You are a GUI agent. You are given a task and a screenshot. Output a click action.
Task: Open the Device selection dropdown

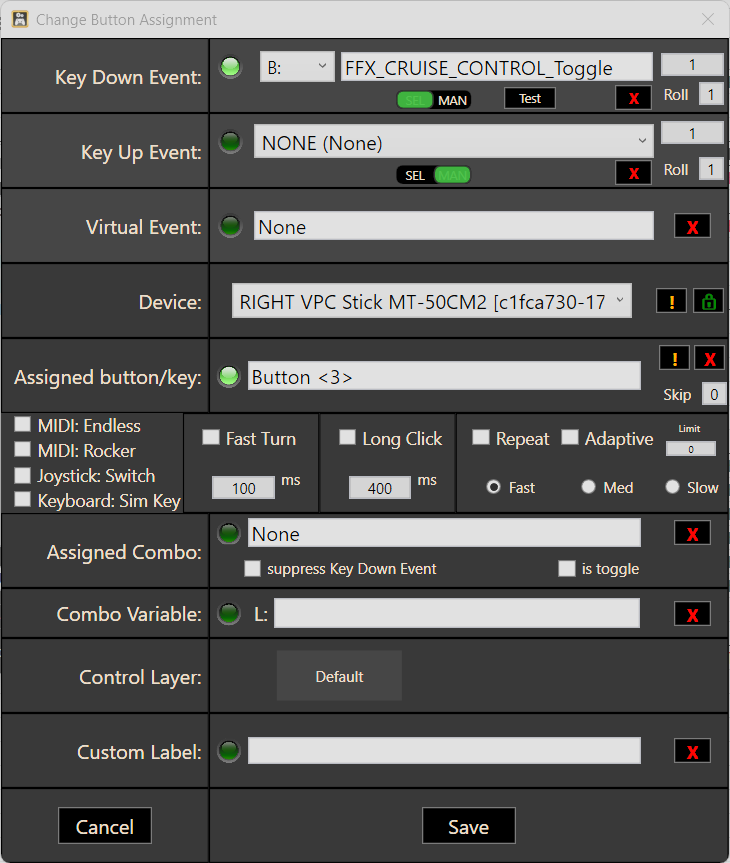click(432, 302)
